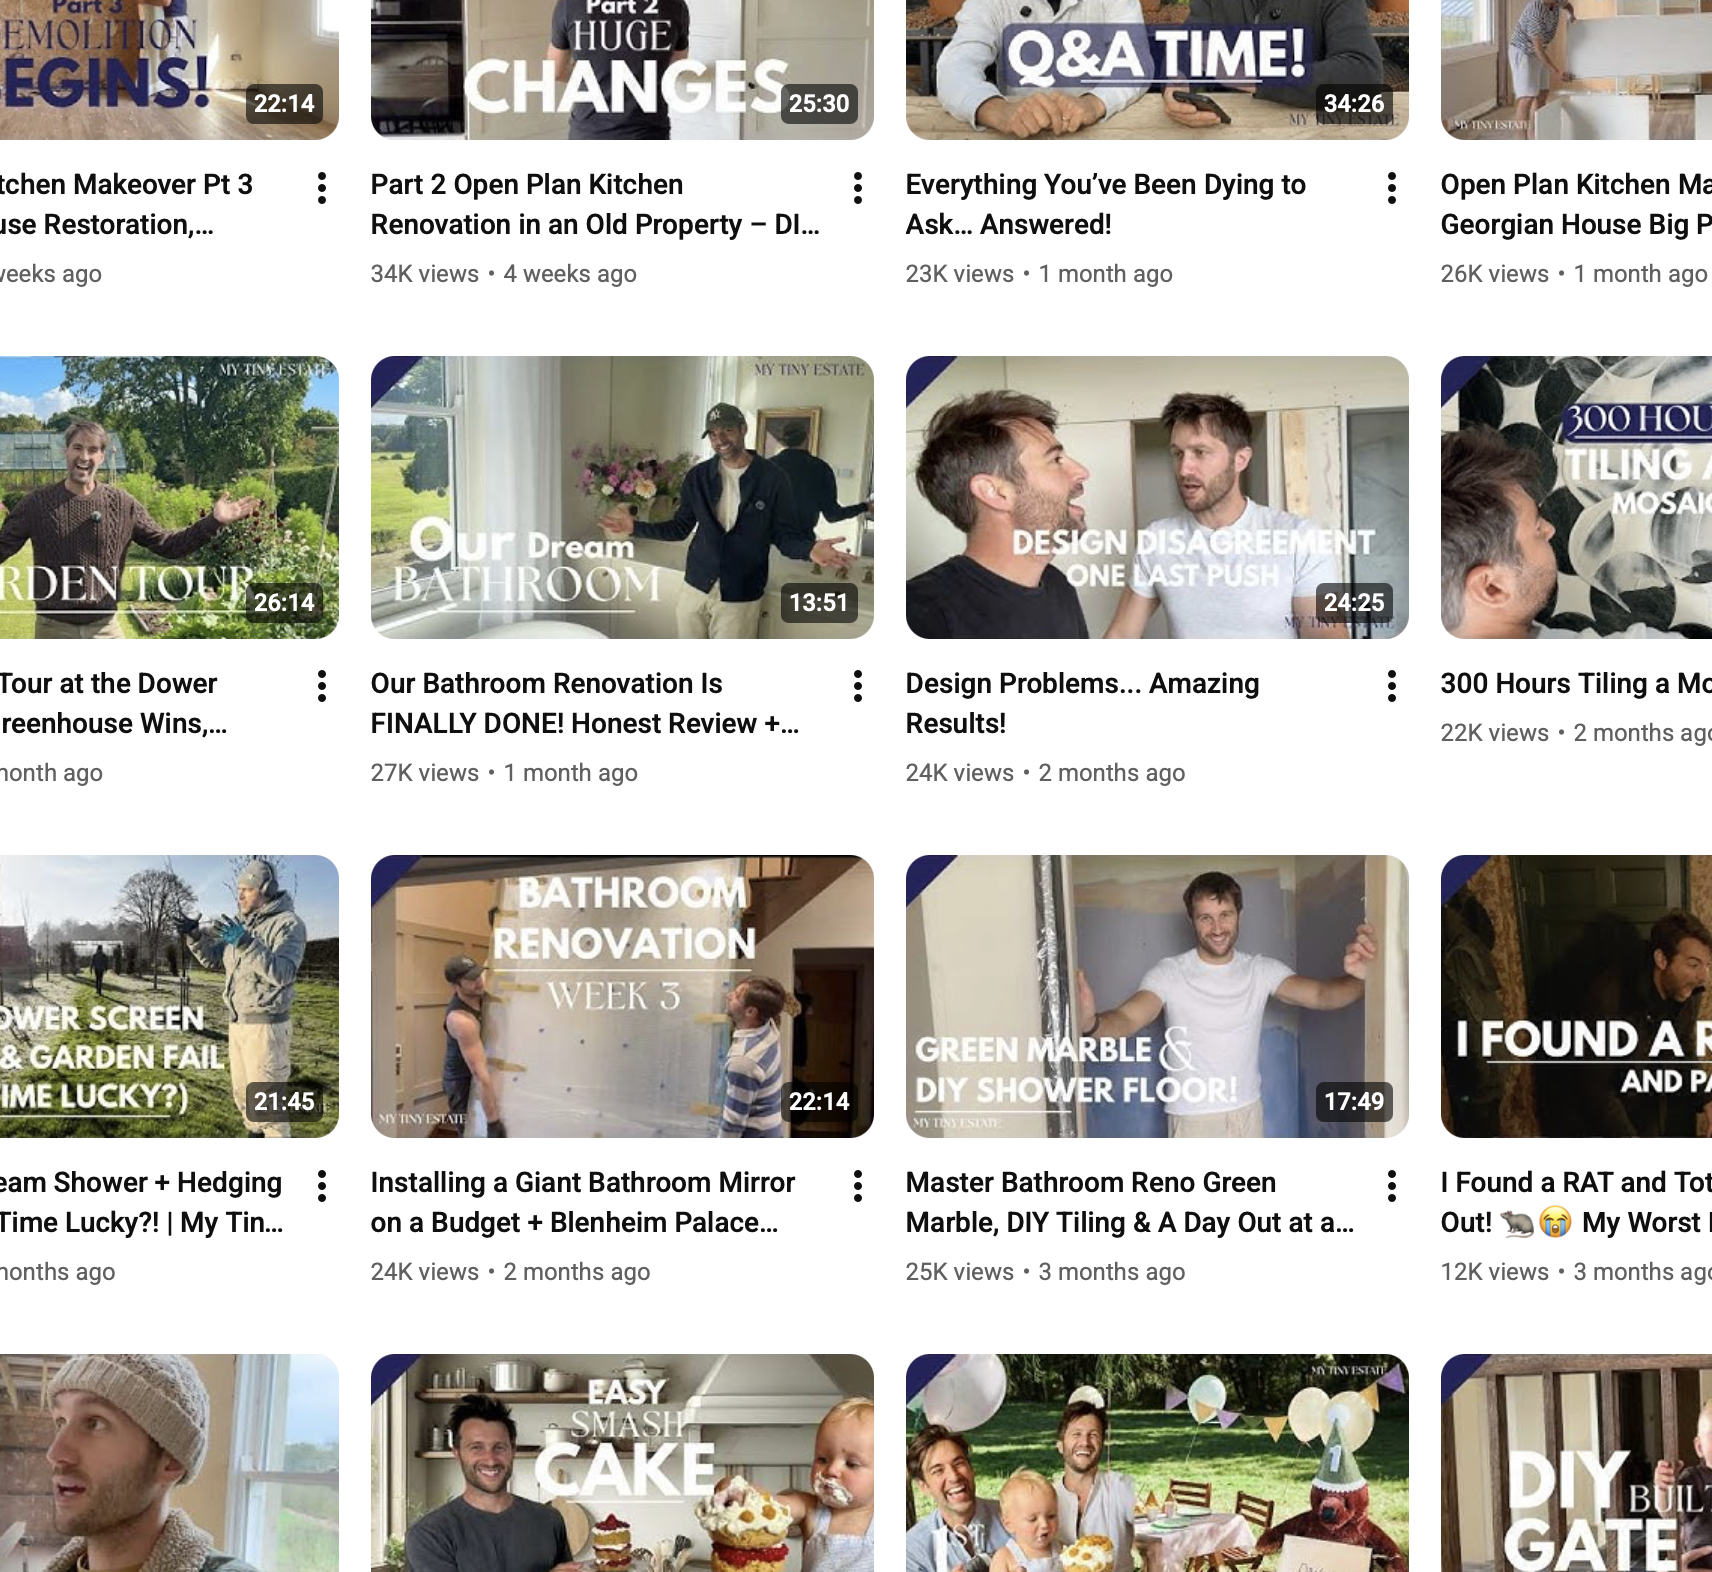
Task: Click the 17:49 duration badge
Action: pos(1354,1101)
